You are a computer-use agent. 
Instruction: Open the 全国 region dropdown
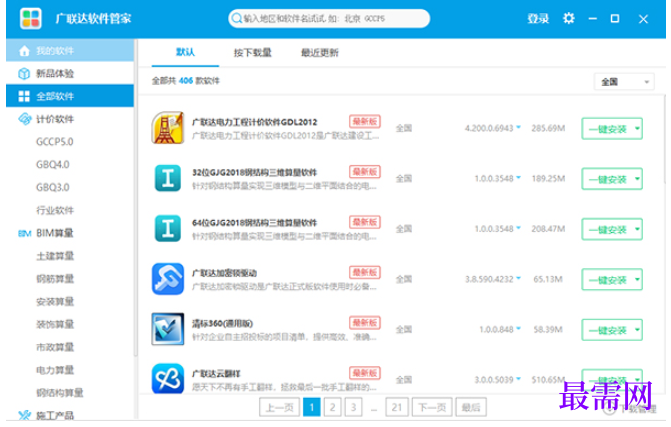[x=624, y=82]
